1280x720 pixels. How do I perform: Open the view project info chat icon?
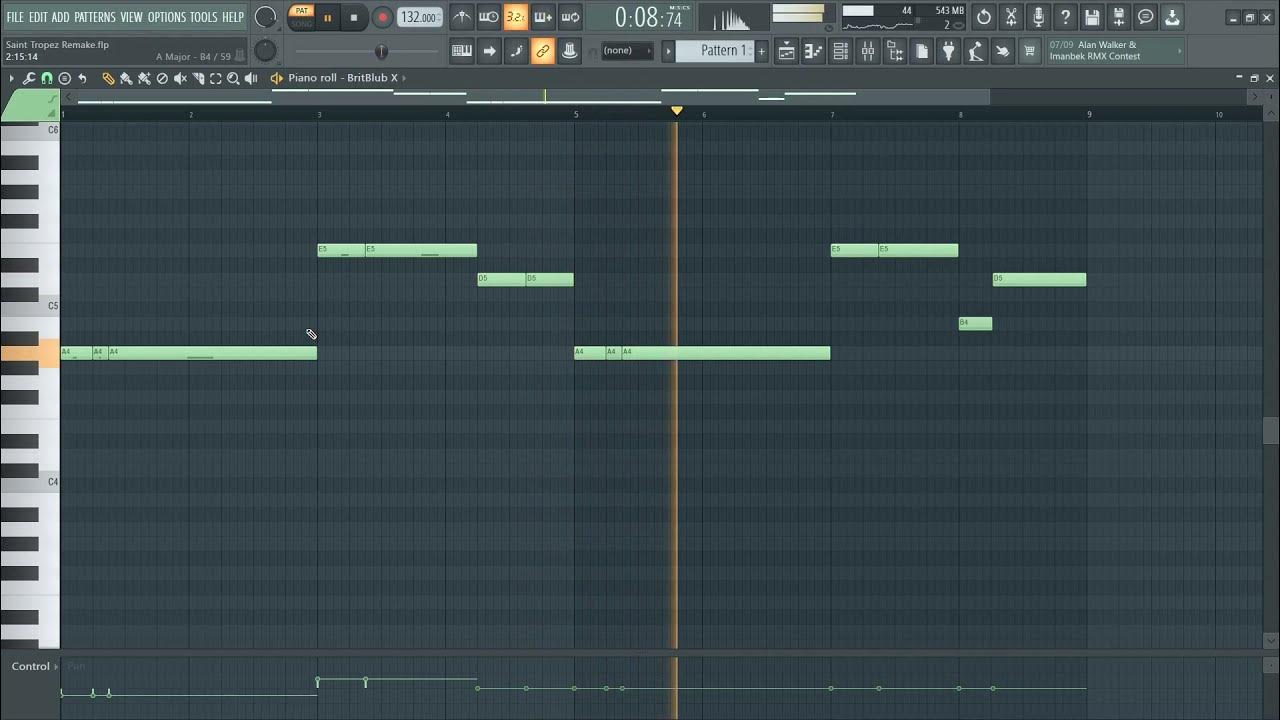coord(1146,17)
